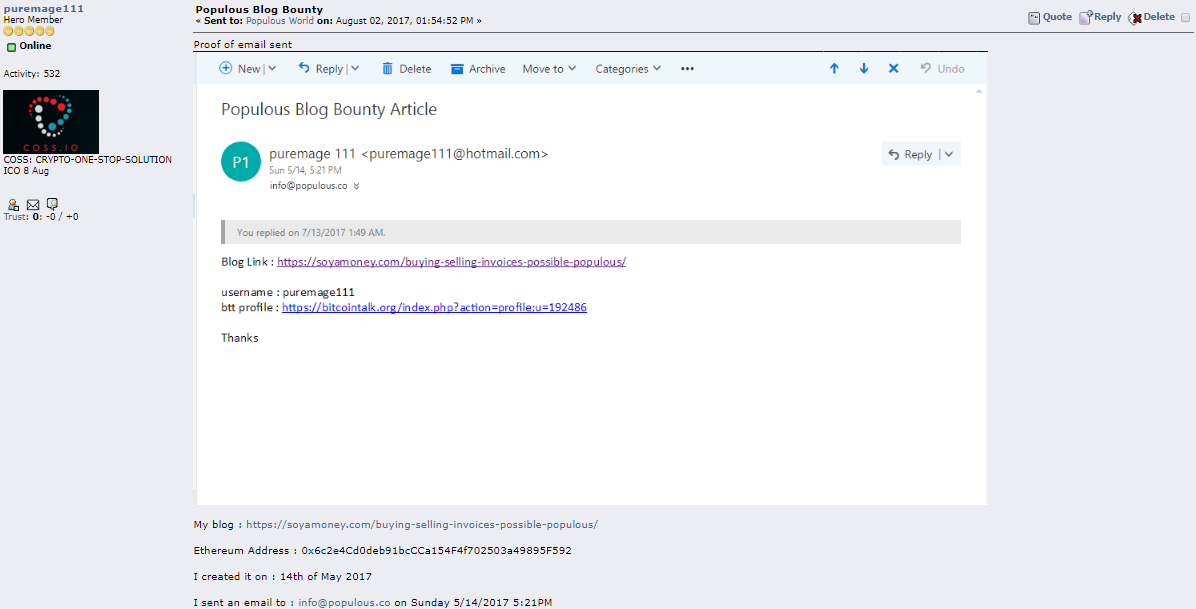Click the Ethereum address text
This screenshot has height=609, width=1196.
(x=436, y=550)
